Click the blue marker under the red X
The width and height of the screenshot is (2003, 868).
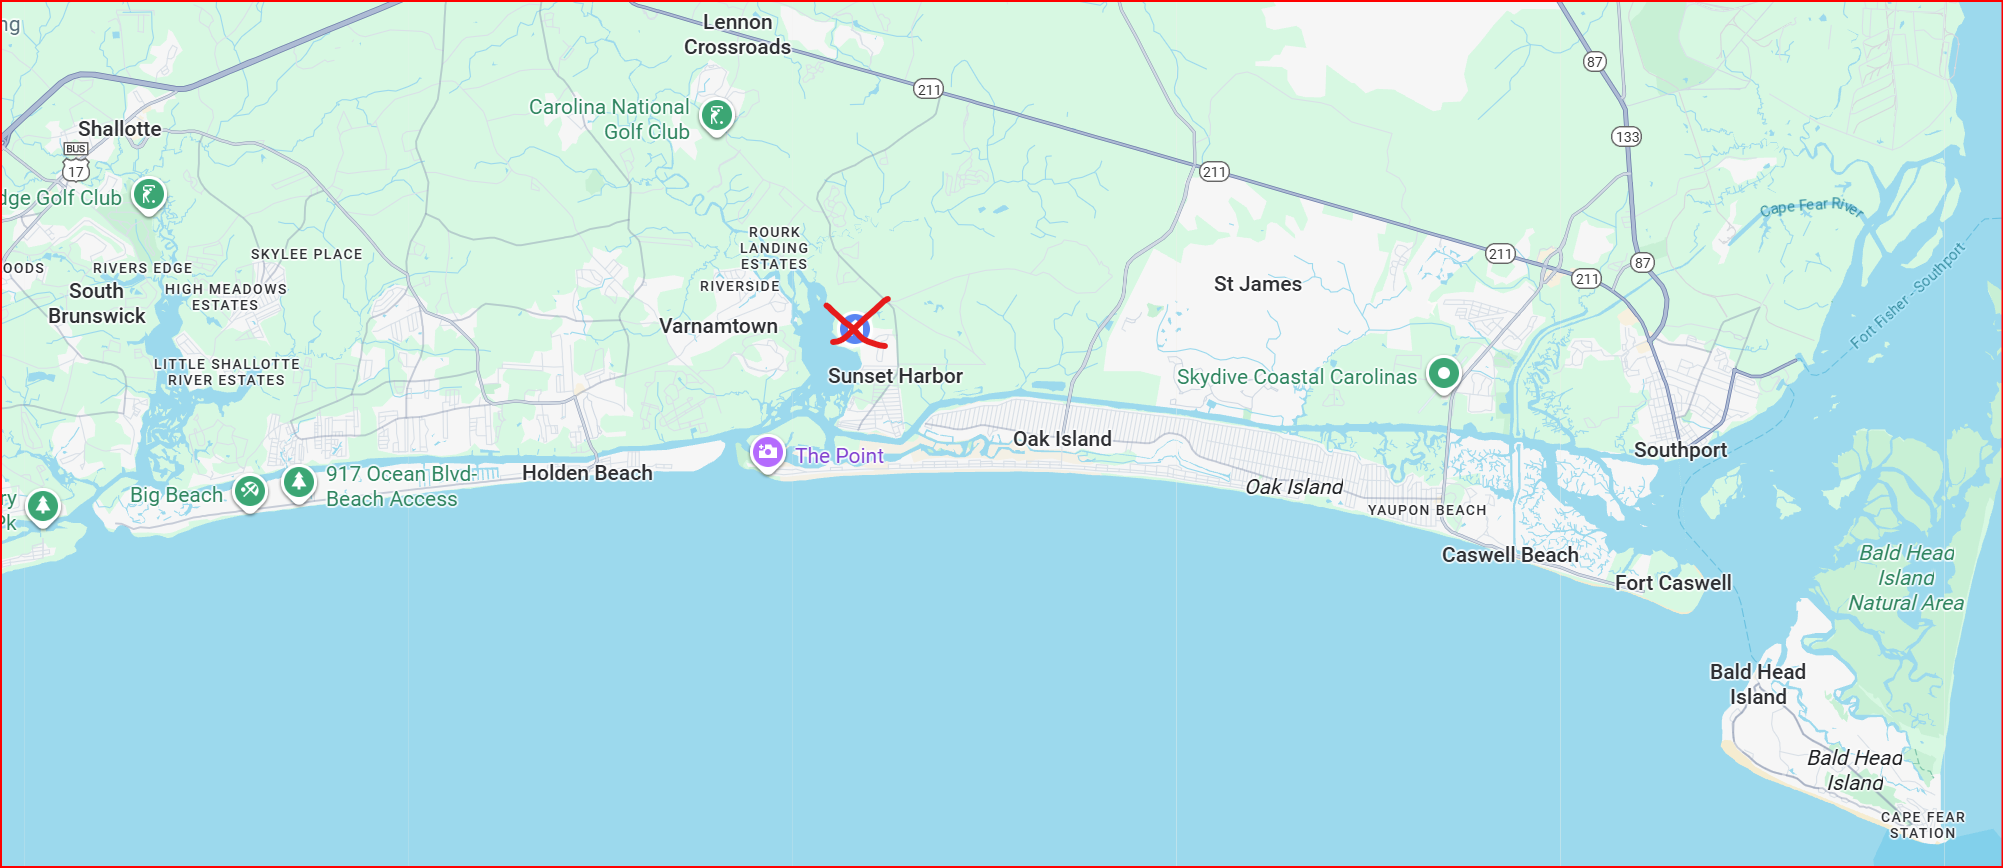[x=854, y=328]
